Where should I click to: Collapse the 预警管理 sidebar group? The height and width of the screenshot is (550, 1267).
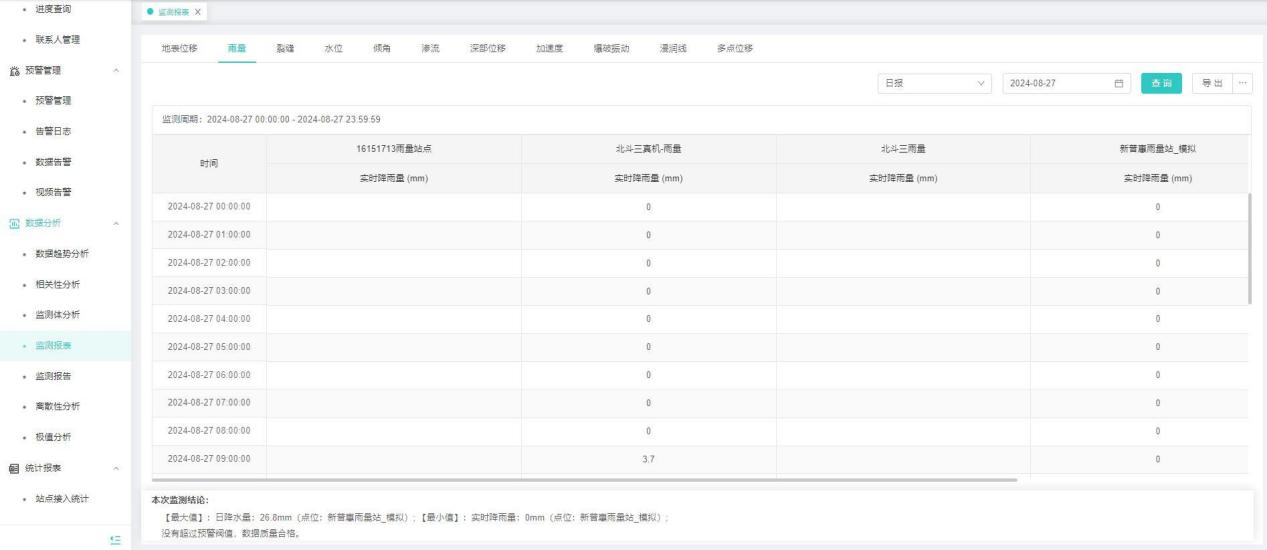(118, 70)
